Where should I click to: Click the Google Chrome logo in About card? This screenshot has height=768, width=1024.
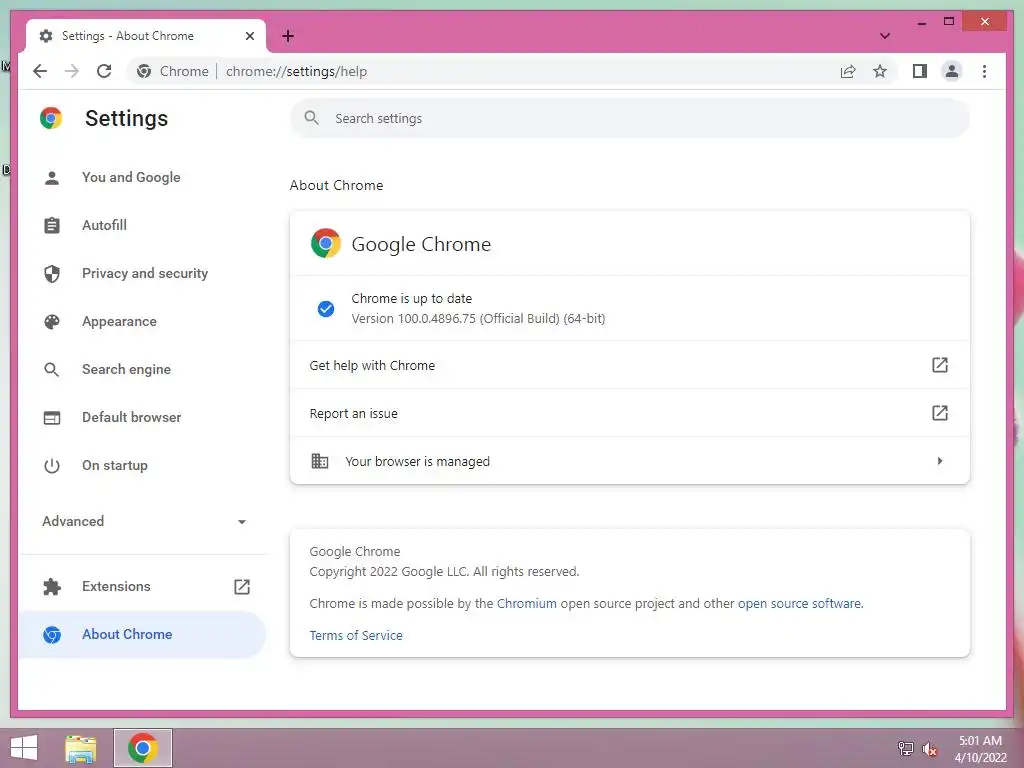tap(326, 244)
